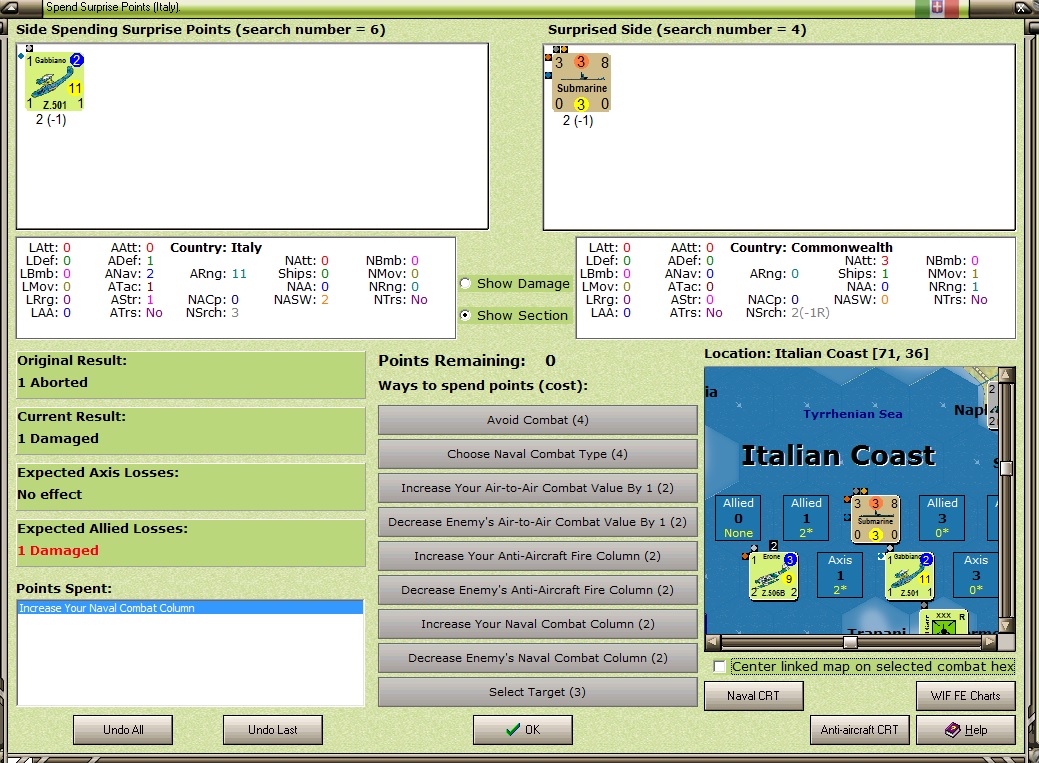
Task: Select the Show Section radio button
Action: (x=466, y=316)
